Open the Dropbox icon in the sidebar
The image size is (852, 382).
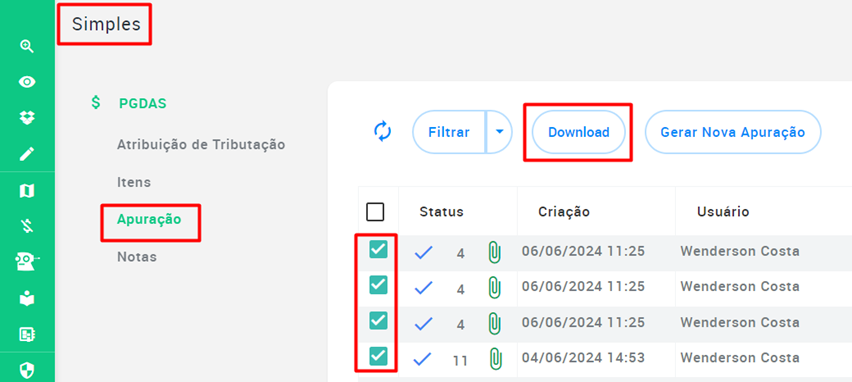(x=27, y=118)
